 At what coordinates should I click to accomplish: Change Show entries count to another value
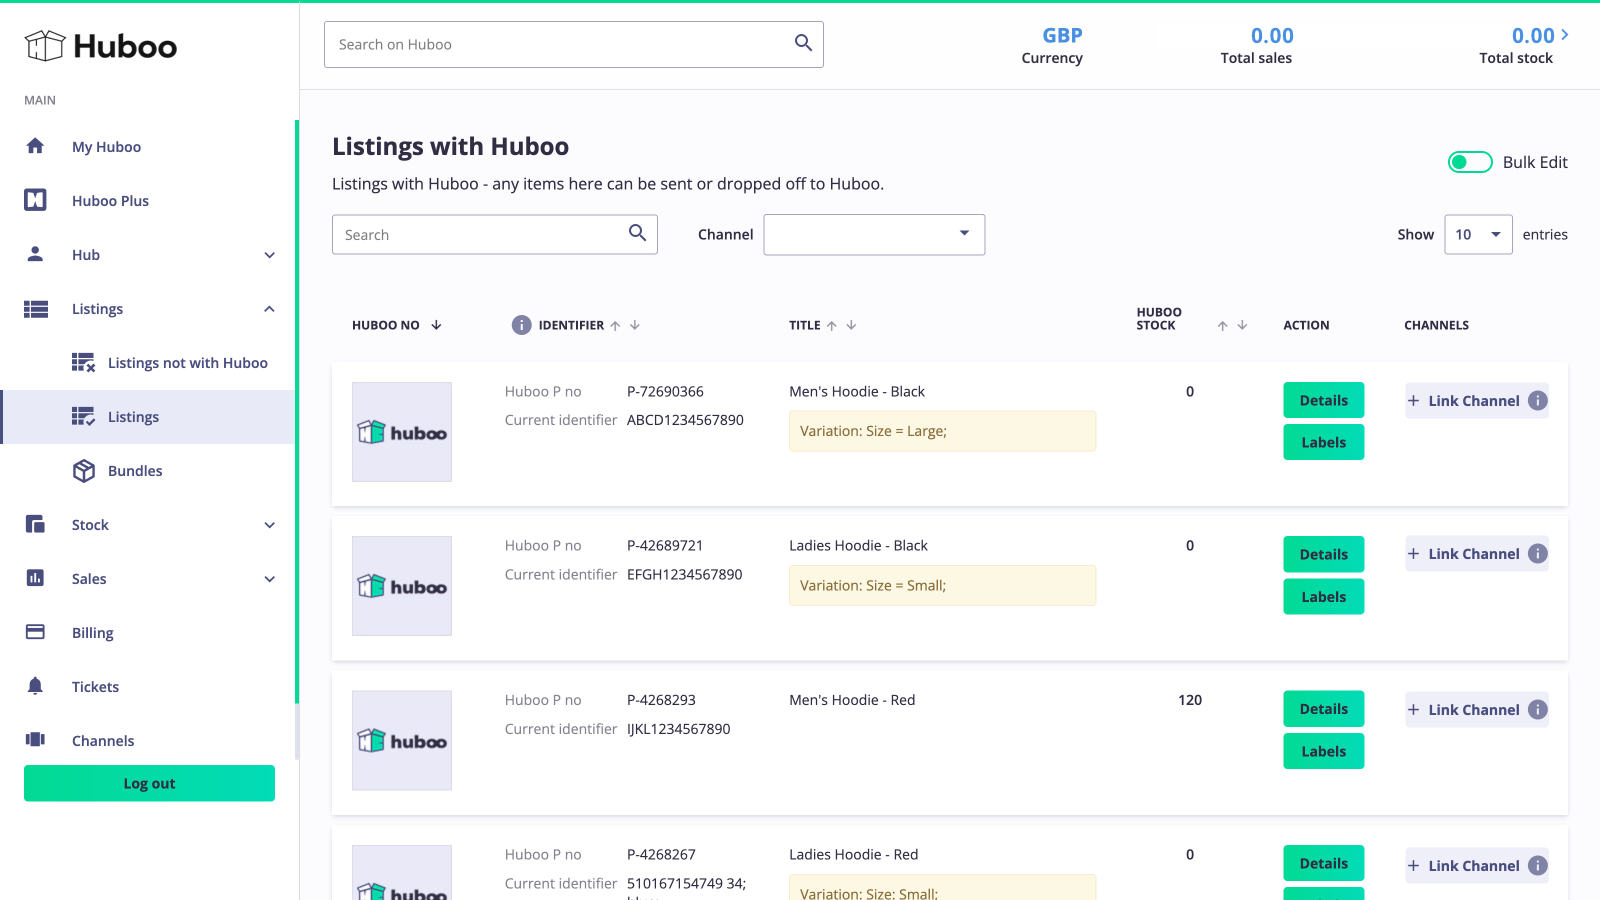pyautogui.click(x=1478, y=234)
